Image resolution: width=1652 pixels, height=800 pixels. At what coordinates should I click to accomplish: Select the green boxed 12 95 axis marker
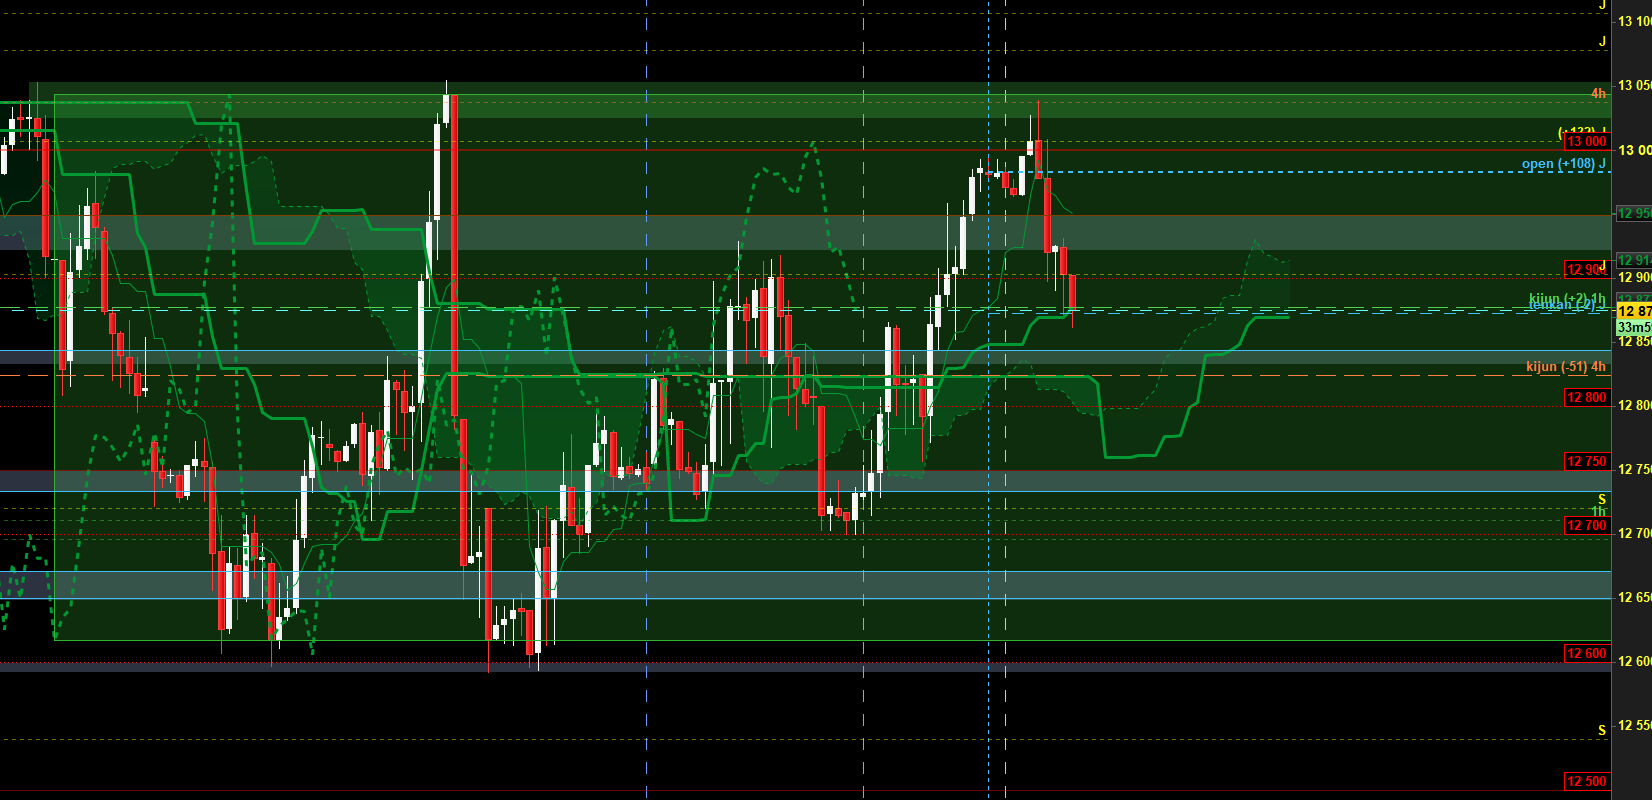pyautogui.click(x=1634, y=214)
